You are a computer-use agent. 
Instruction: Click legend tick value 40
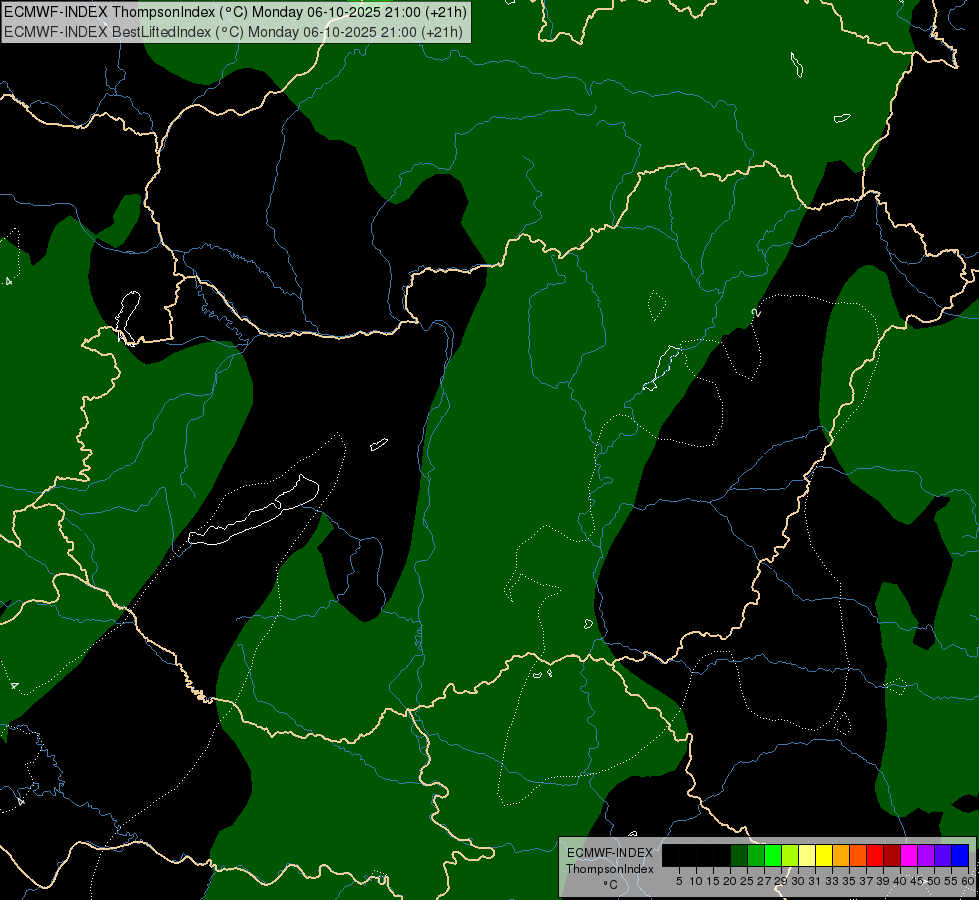pyautogui.click(x=900, y=881)
